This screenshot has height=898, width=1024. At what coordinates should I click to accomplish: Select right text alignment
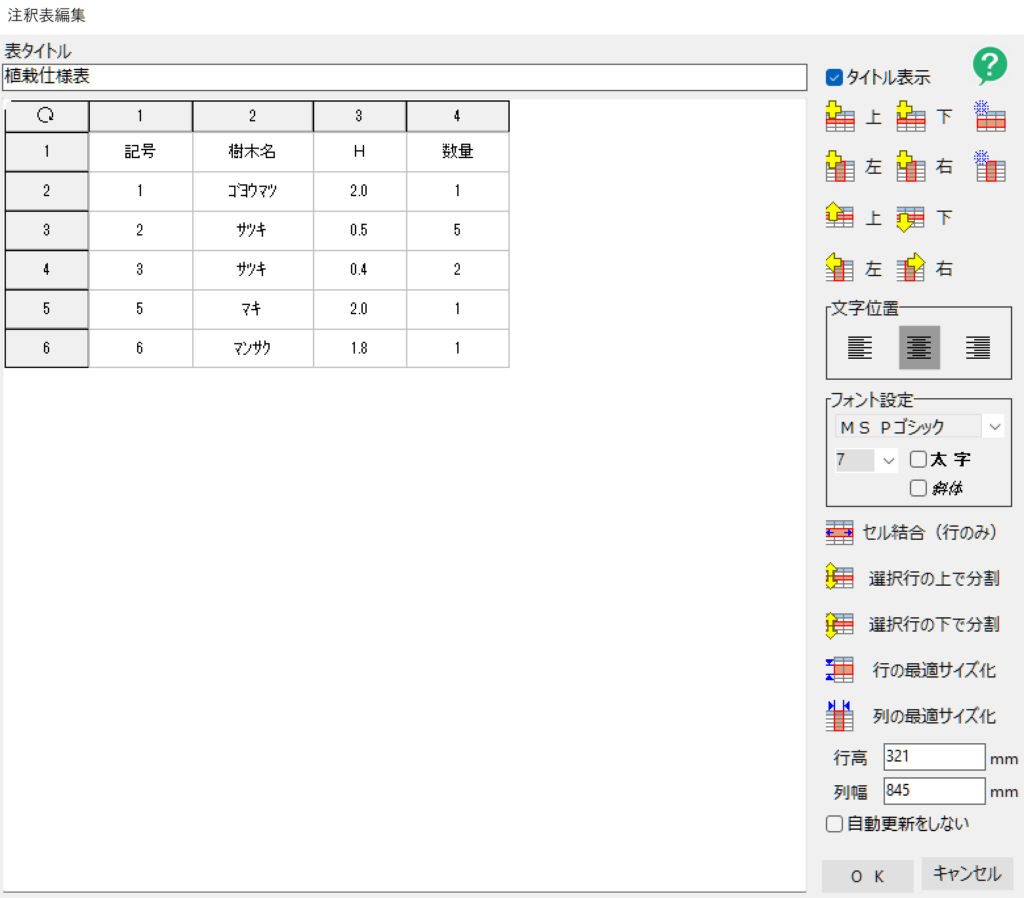pyautogui.click(x=977, y=348)
